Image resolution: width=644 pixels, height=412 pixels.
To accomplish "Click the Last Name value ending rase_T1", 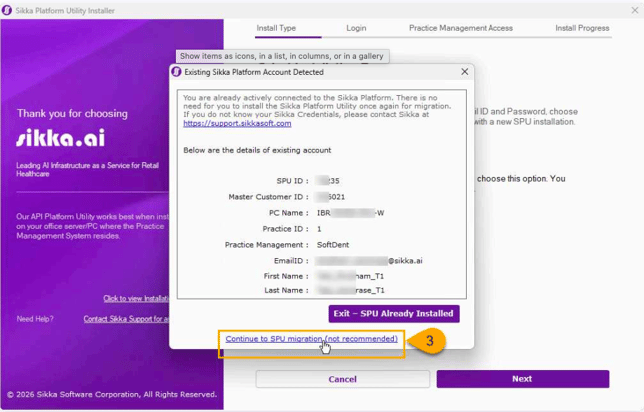I will [x=350, y=290].
